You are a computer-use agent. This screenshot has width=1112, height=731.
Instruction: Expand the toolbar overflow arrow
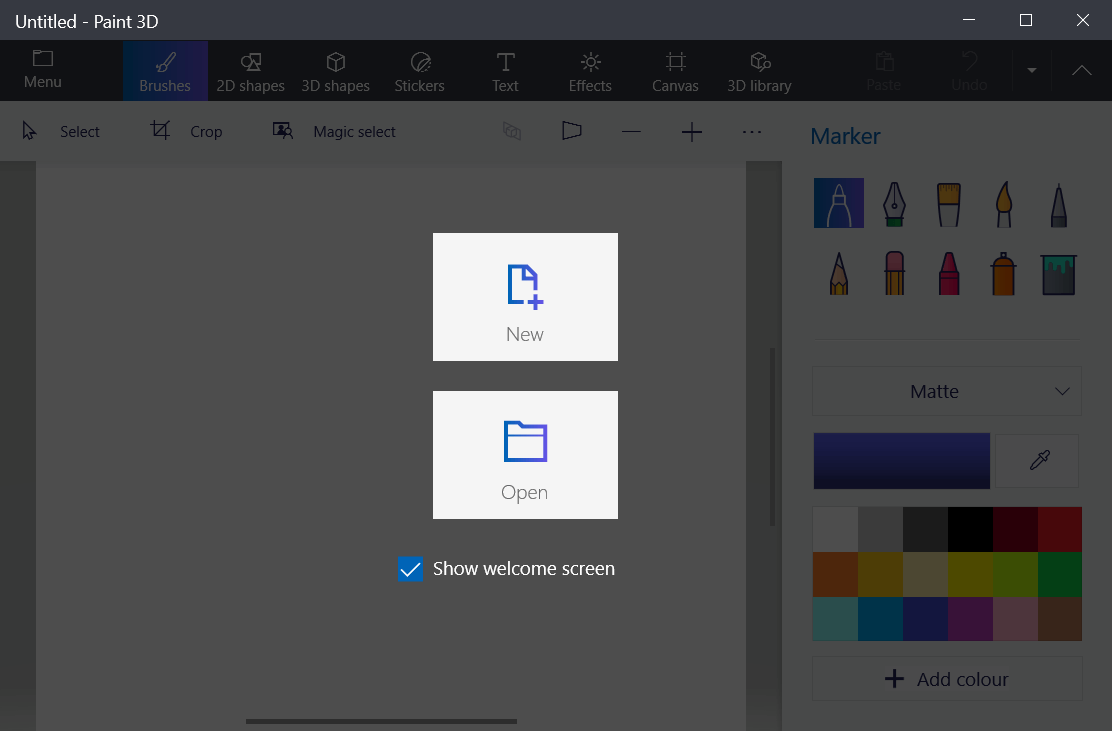pyautogui.click(x=1032, y=70)
